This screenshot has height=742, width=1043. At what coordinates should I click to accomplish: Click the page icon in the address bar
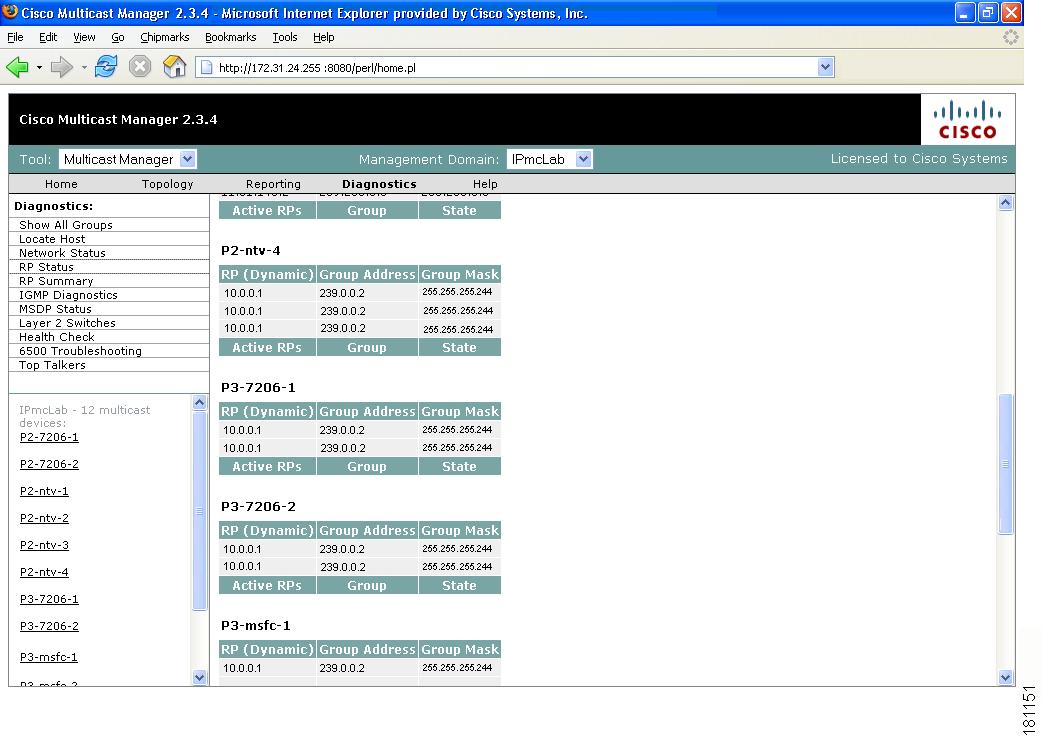(x=207, y=67)
